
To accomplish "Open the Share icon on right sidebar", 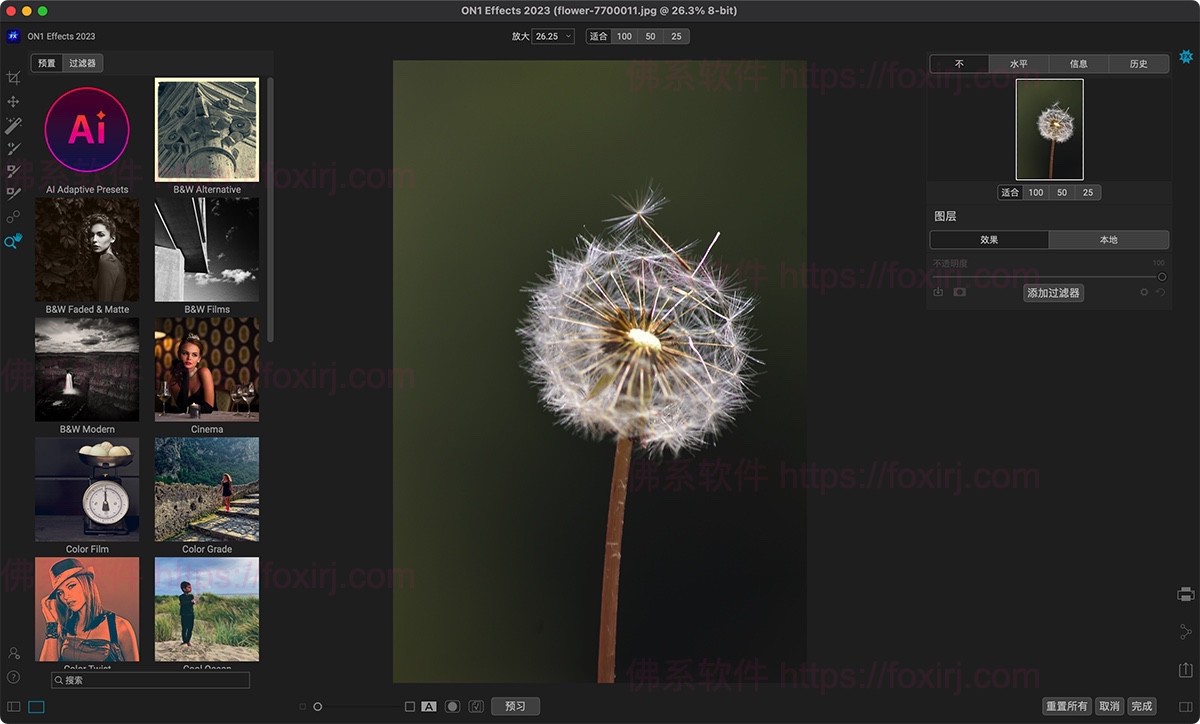I will 1186,632.
